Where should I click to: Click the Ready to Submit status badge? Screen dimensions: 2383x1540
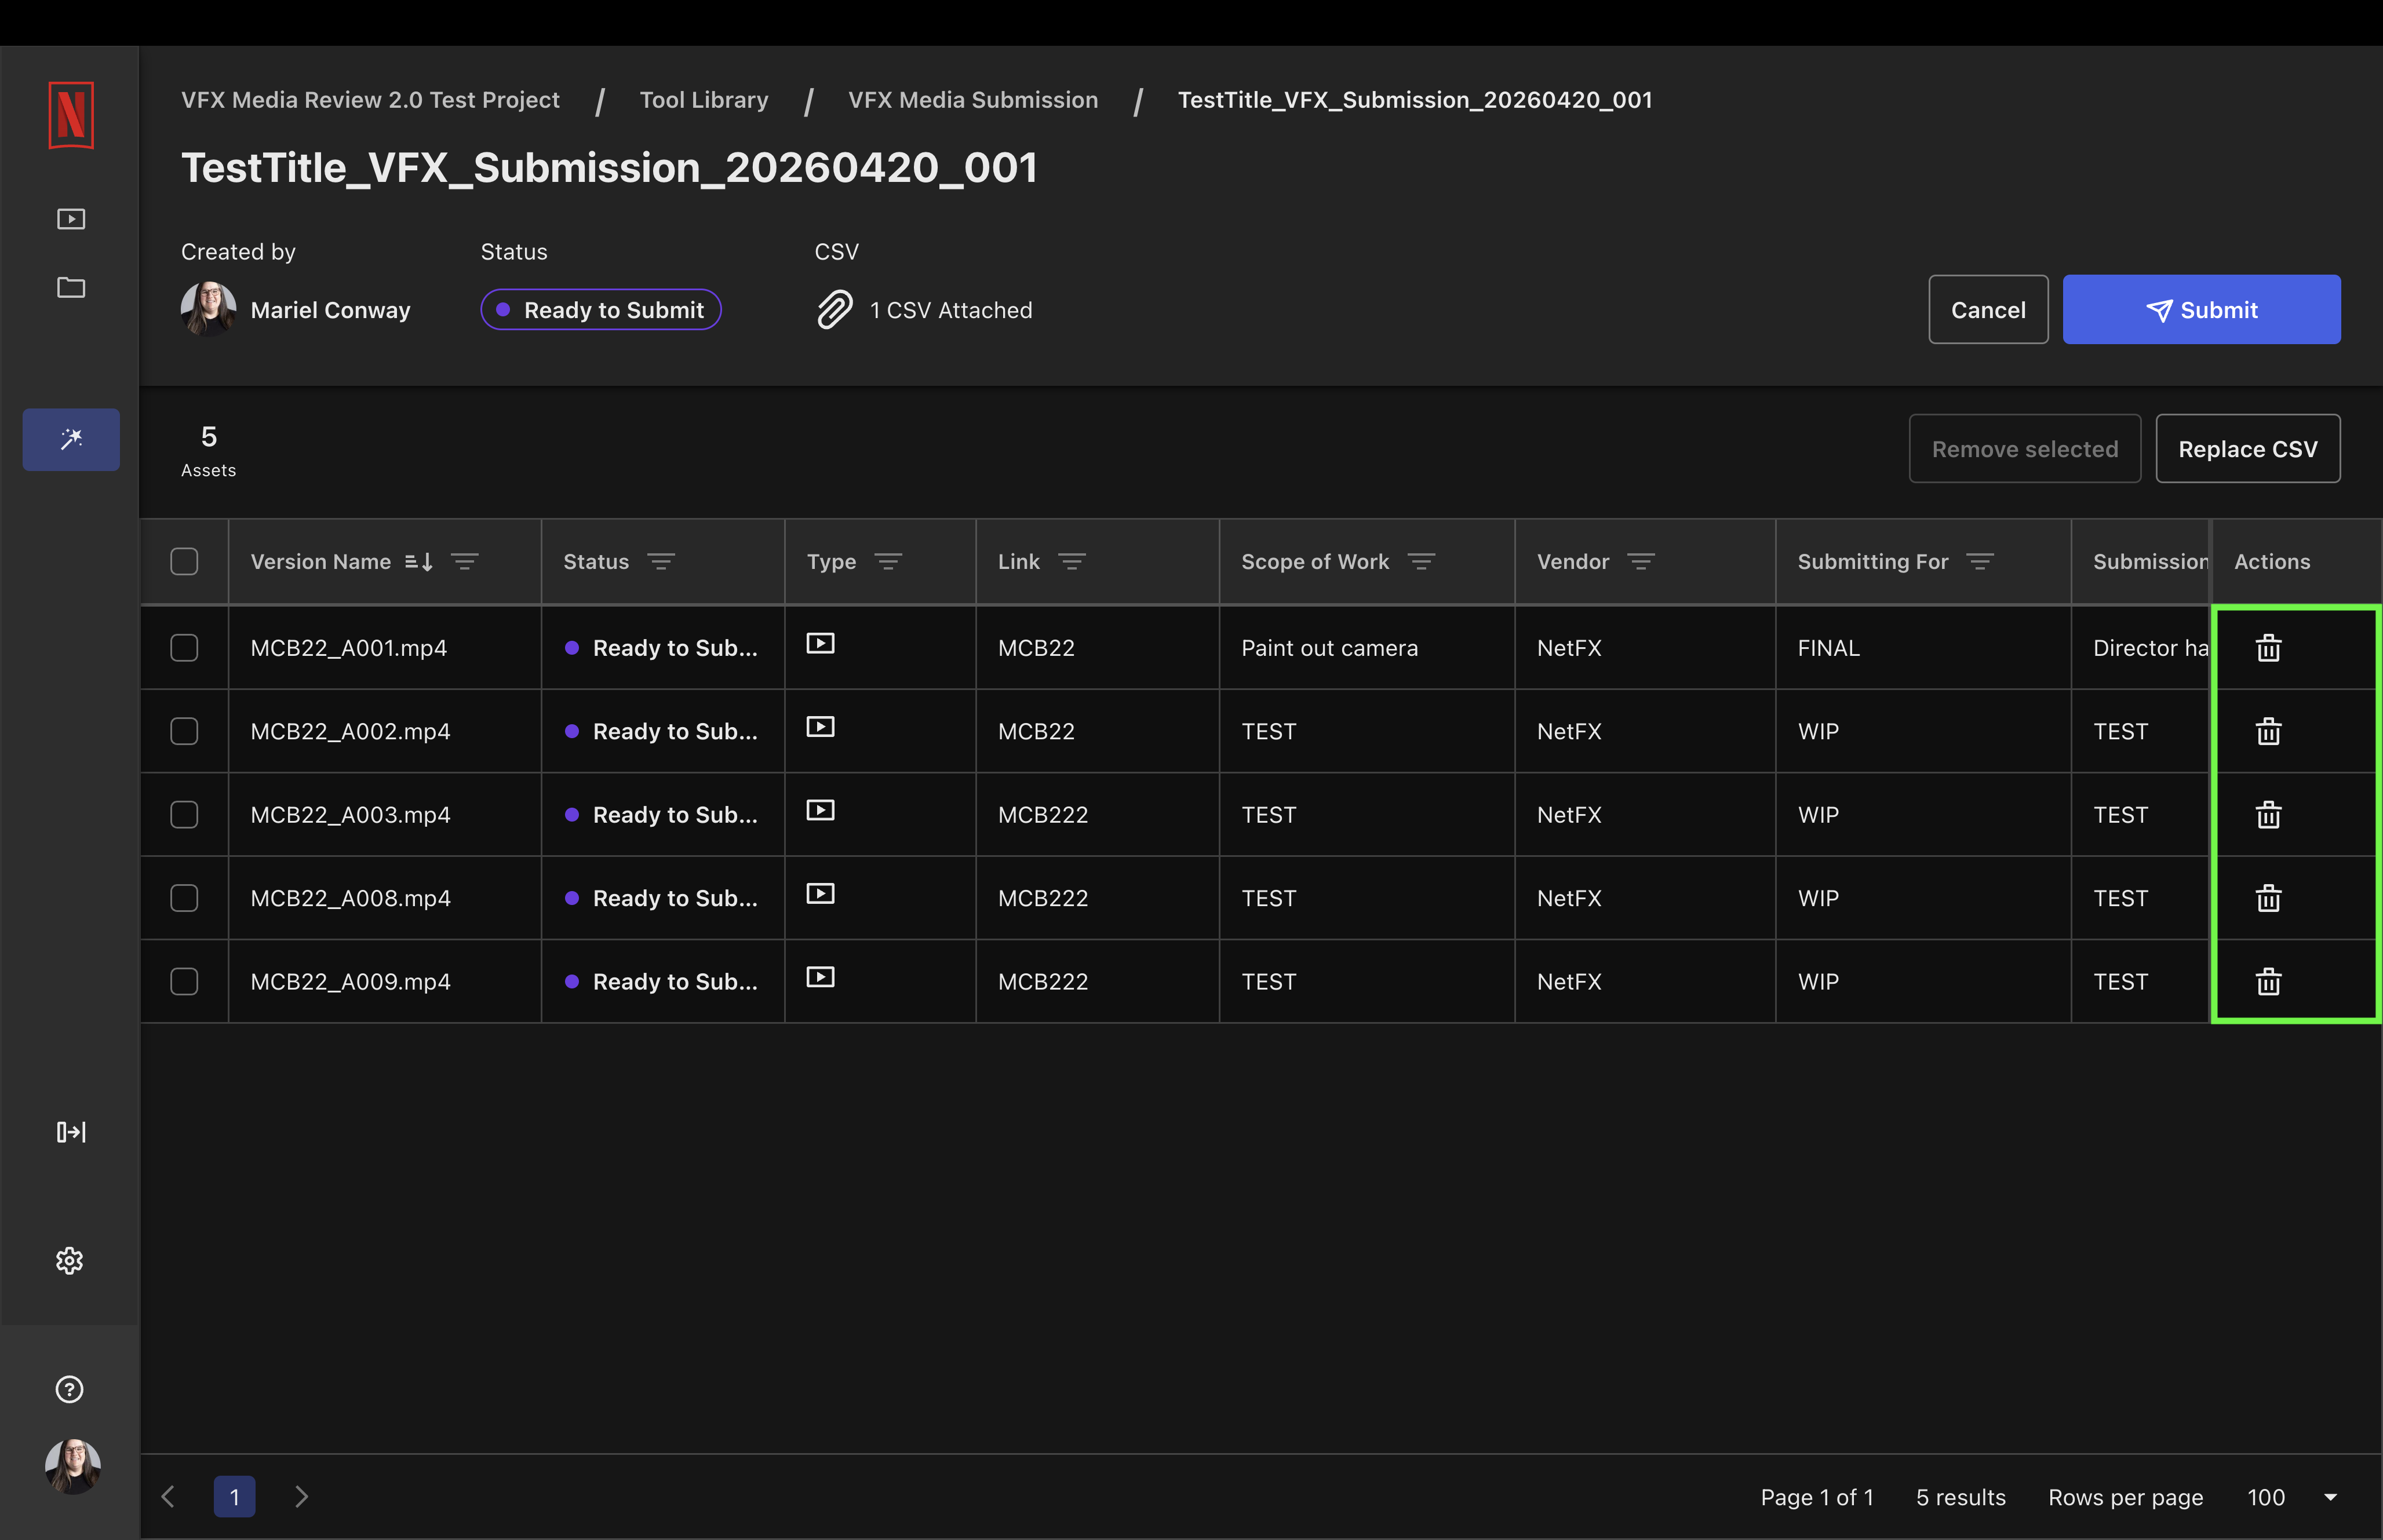[601, 310]
